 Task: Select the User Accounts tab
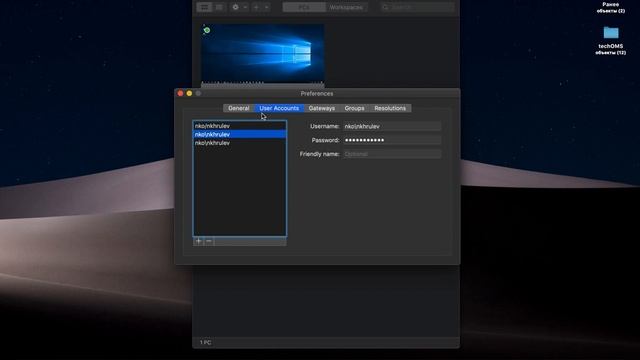279,108
